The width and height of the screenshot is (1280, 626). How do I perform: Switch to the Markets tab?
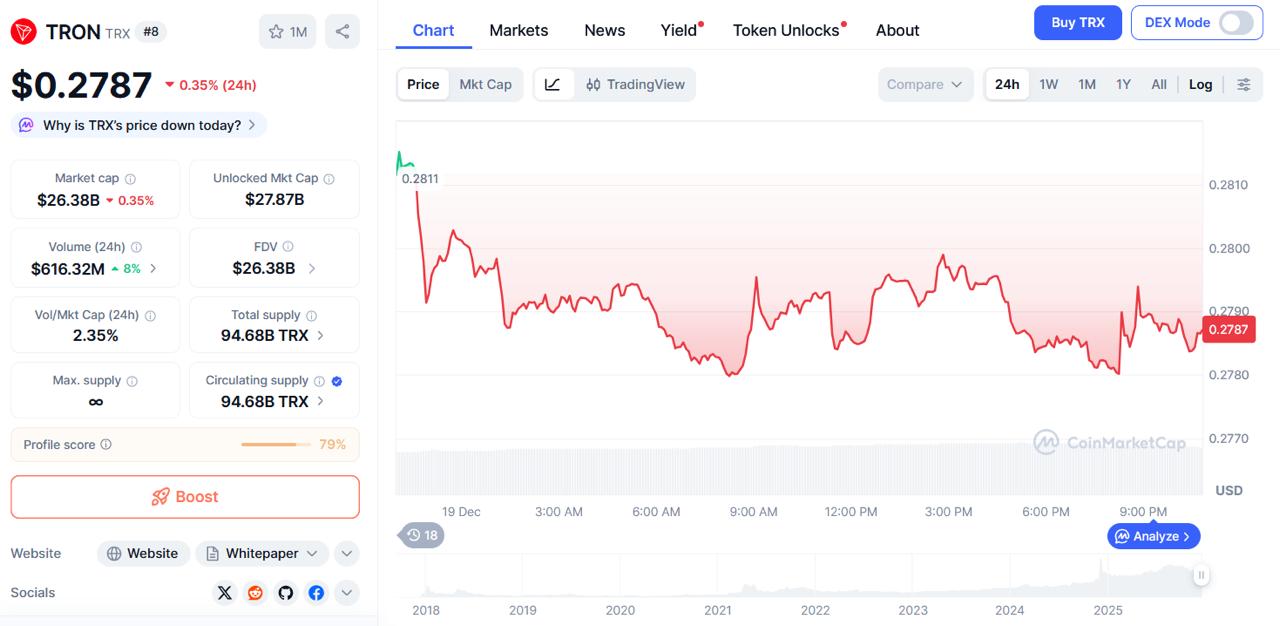(518, 30)
